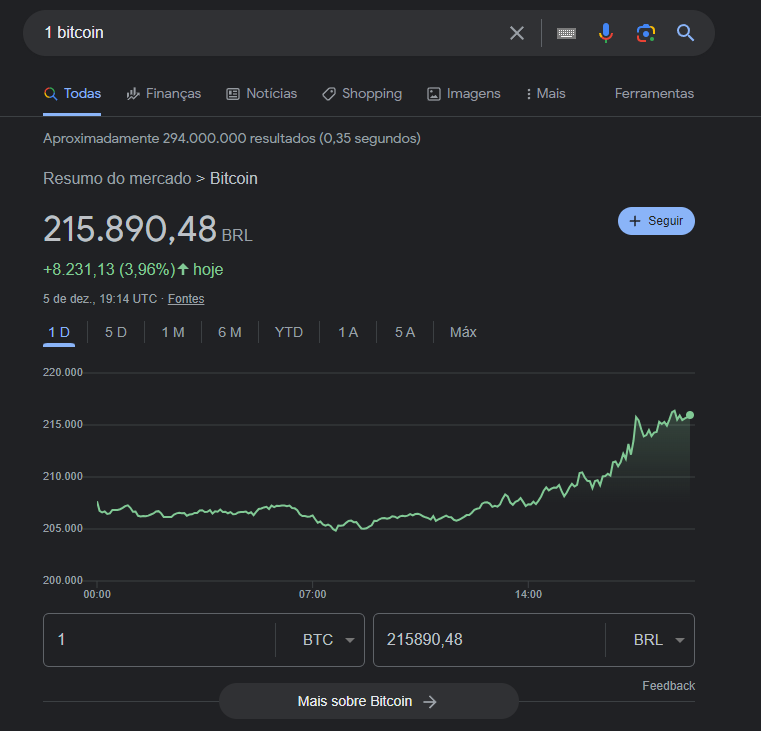The height and width of the screenshot is (731, 761).
Task: Select the YTD chart range
Action: tap(289, 332)
